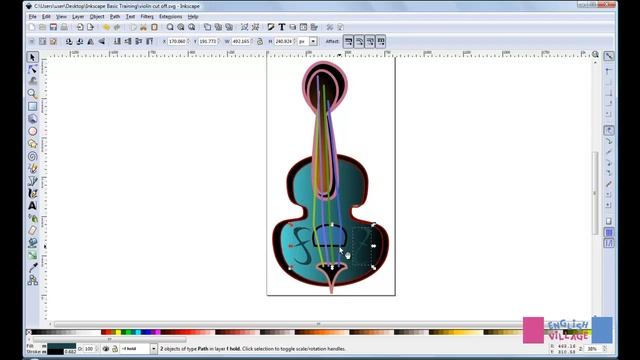The height and width of the screenshot is (360, 640).
Task: Select the Star polygon tool
Action: point(33,144)
